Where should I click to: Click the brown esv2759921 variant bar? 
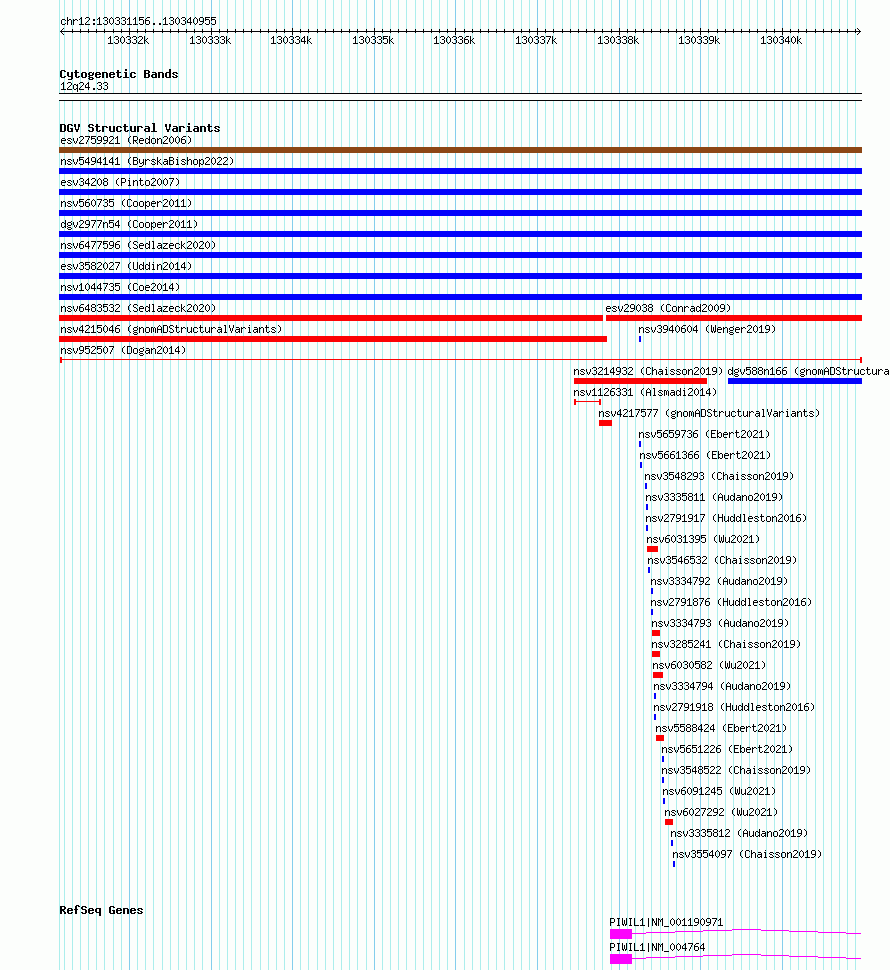[x=461, y=150]
